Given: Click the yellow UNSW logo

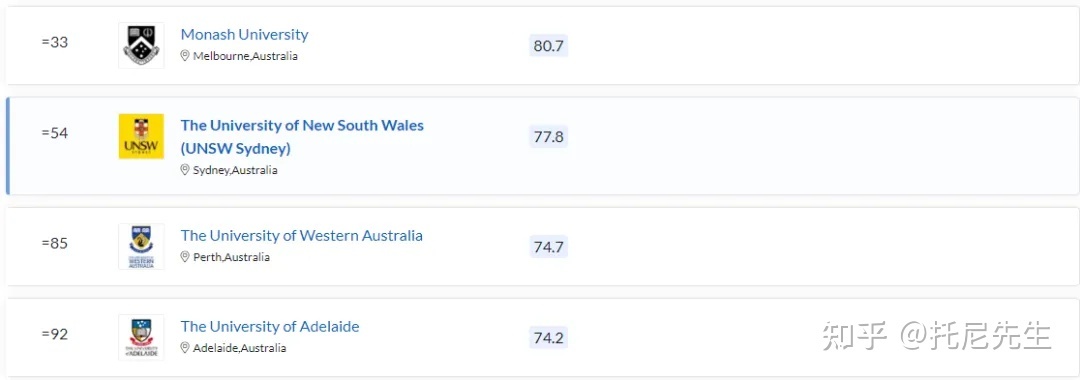Looking at the screenshot, I should (141, 136).
